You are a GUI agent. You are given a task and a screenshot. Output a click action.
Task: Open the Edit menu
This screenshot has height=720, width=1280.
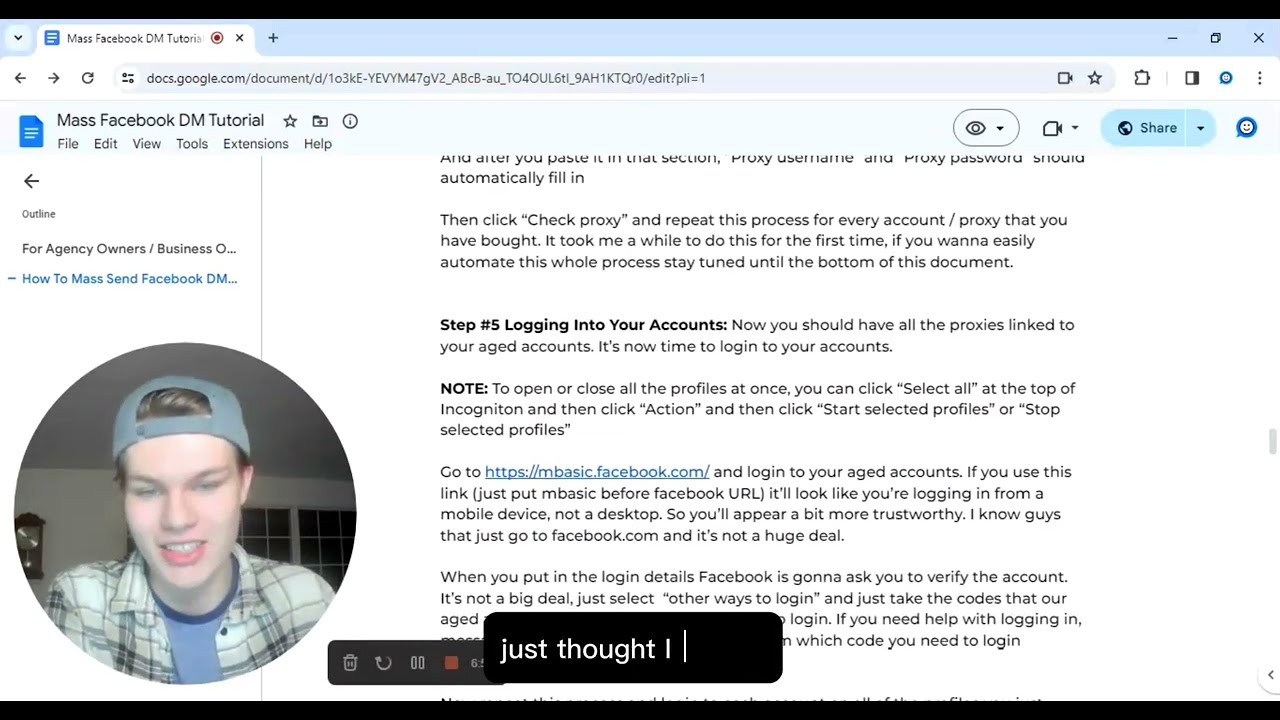[106, 144]
